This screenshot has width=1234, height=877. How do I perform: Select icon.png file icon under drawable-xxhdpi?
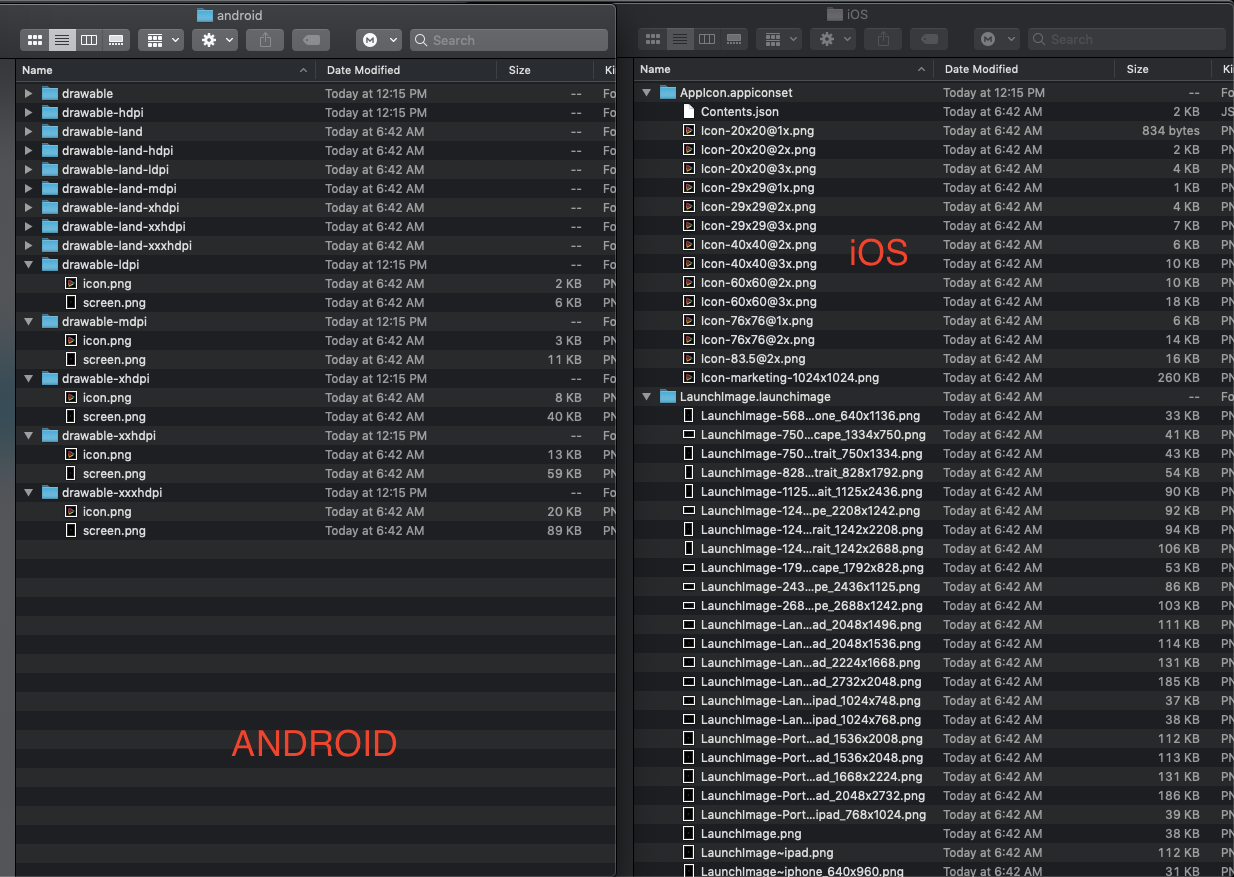point(71,454)
